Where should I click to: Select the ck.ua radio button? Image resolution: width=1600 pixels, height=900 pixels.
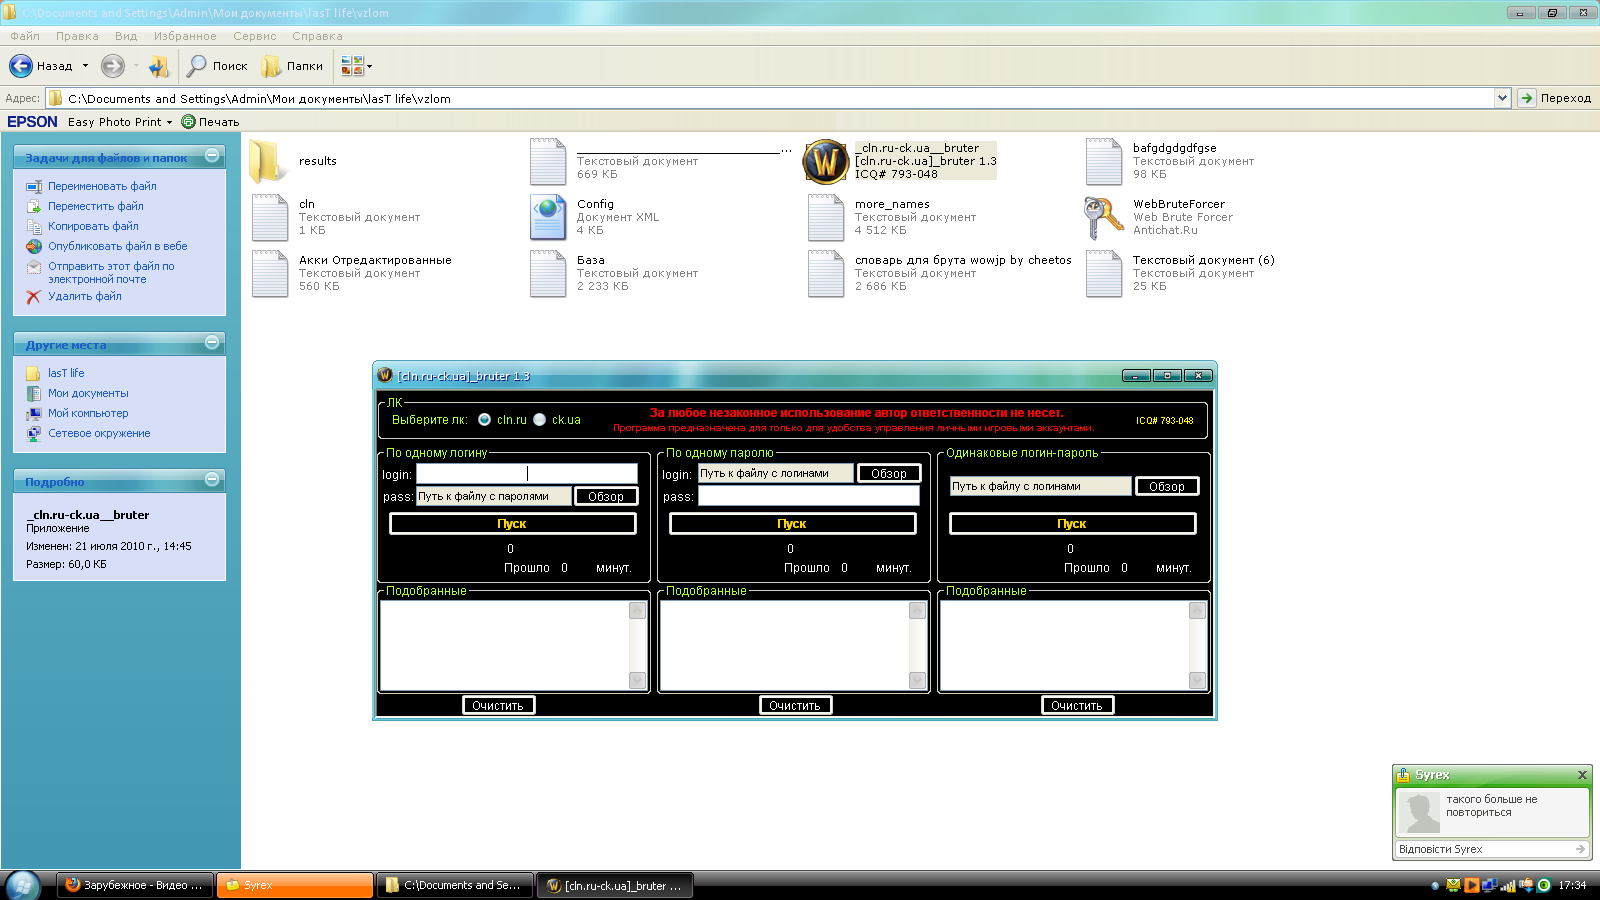click(540, 420)
